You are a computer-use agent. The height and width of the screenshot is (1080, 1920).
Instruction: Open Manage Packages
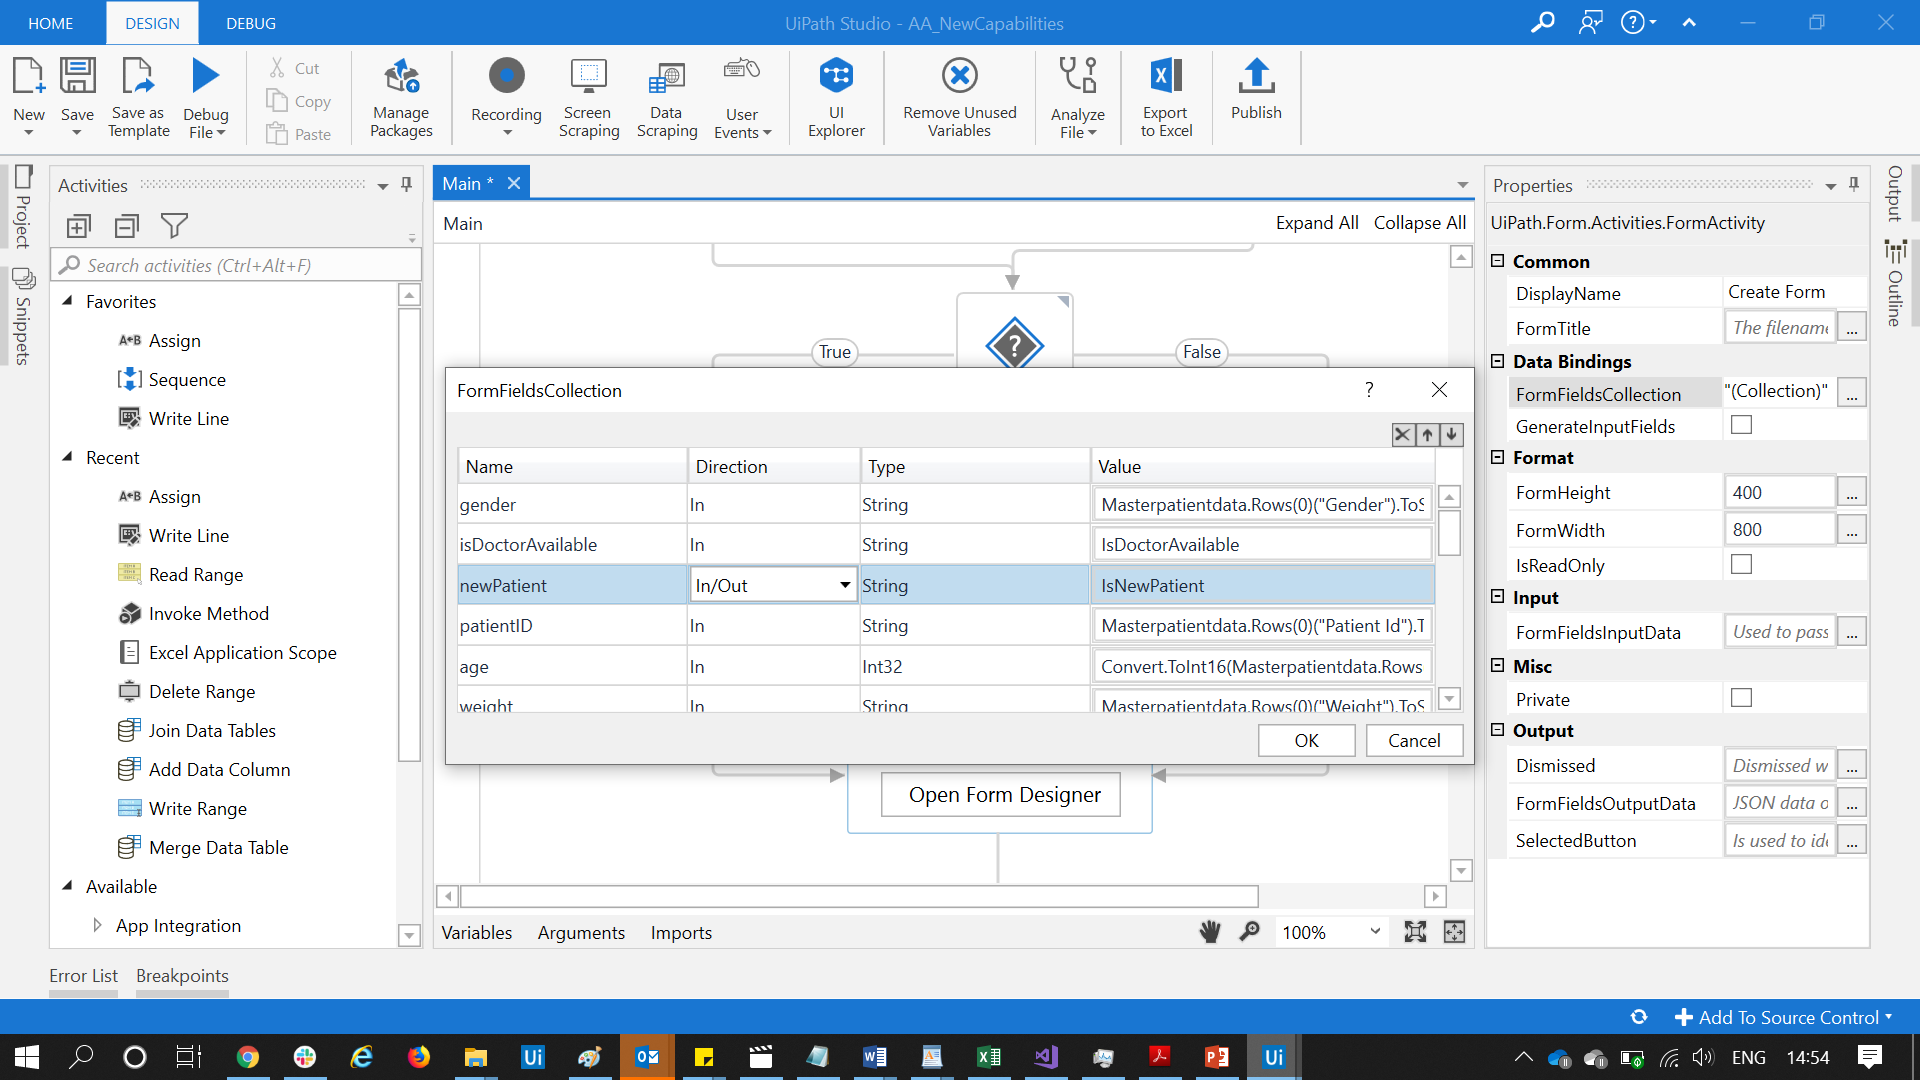pyautogui.click(x=401, y=77)
